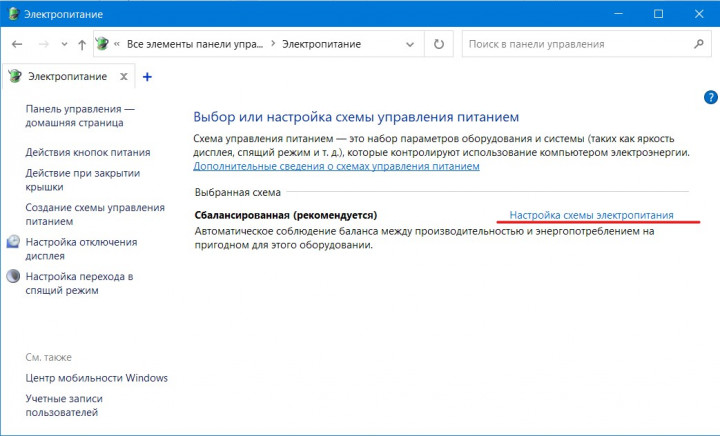The height and width of the screenshot is (436, 720).
Task: Open Дополнительные сведения о схемах link
Action: click(336, 166)
